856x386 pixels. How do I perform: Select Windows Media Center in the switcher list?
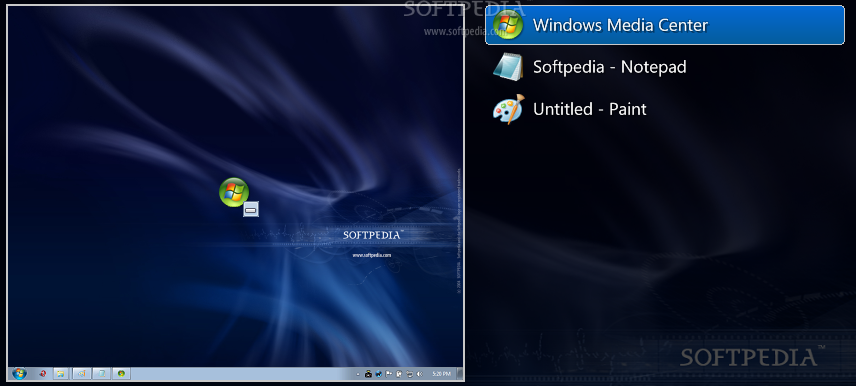(x=664, y=25)
